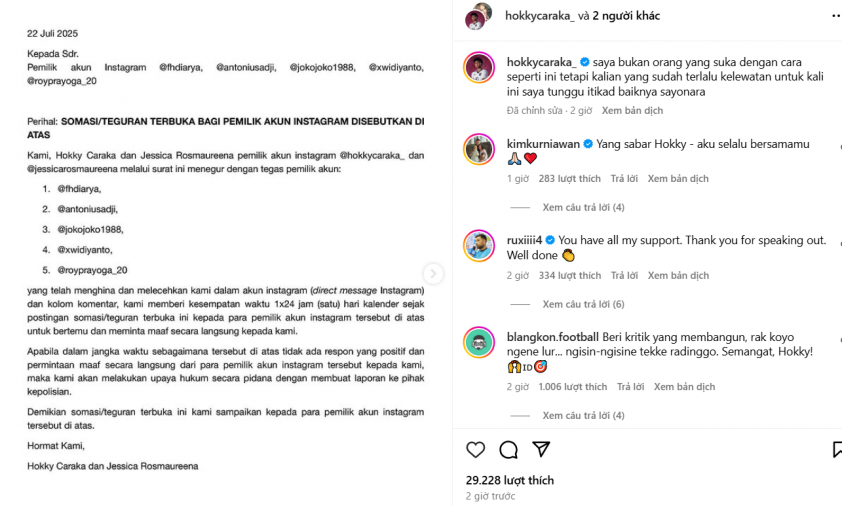Expand blangkon.football's 4 replies

coord(583,415)
